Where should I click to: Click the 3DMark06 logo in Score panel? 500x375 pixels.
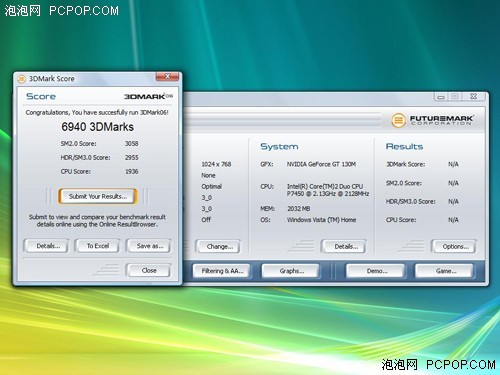coord(148,96)
